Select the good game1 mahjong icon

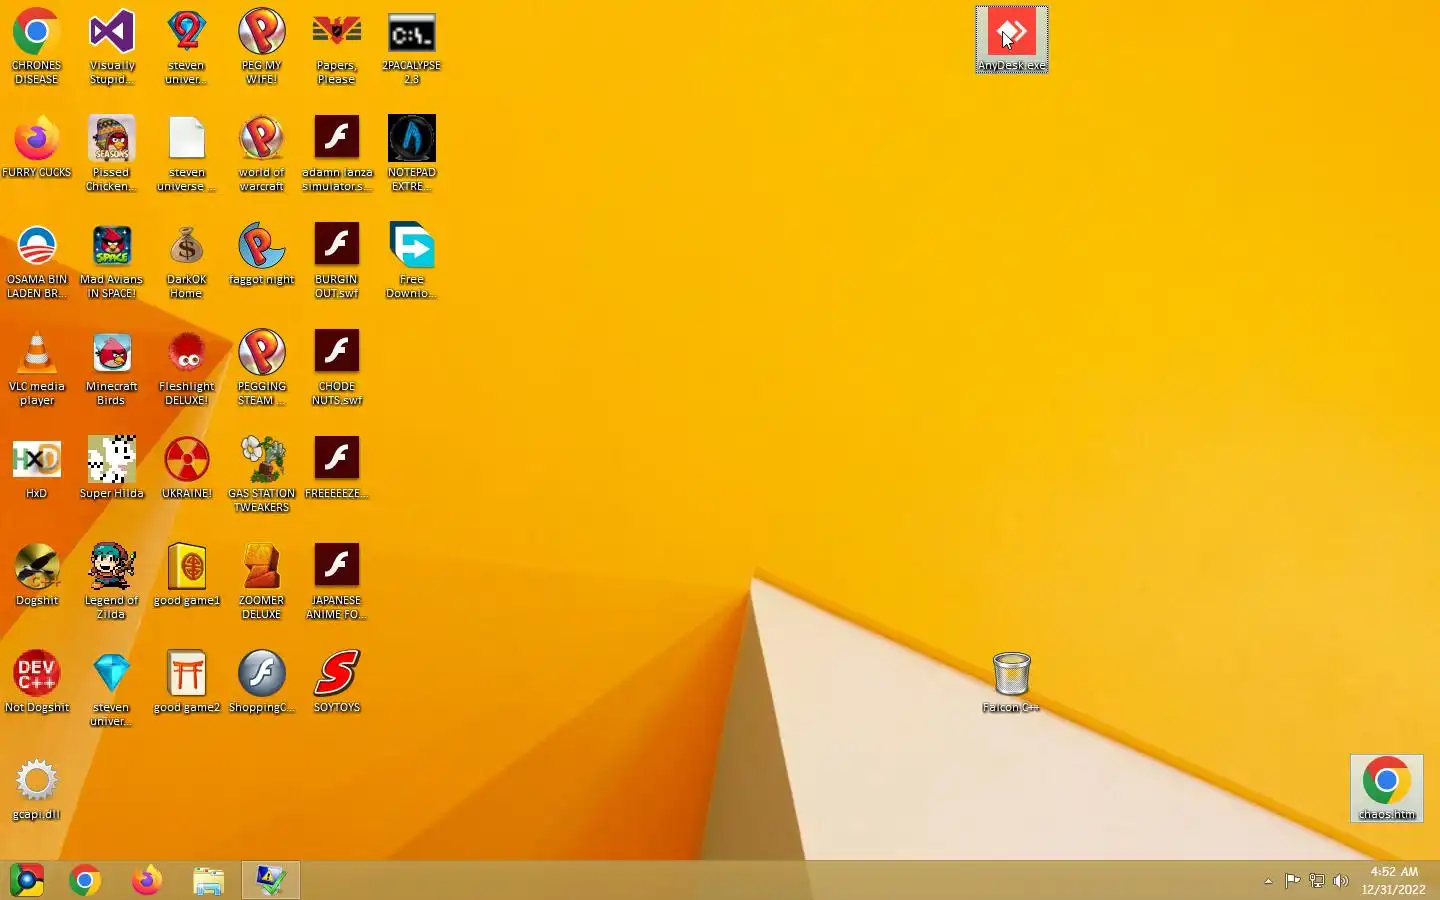187,574
